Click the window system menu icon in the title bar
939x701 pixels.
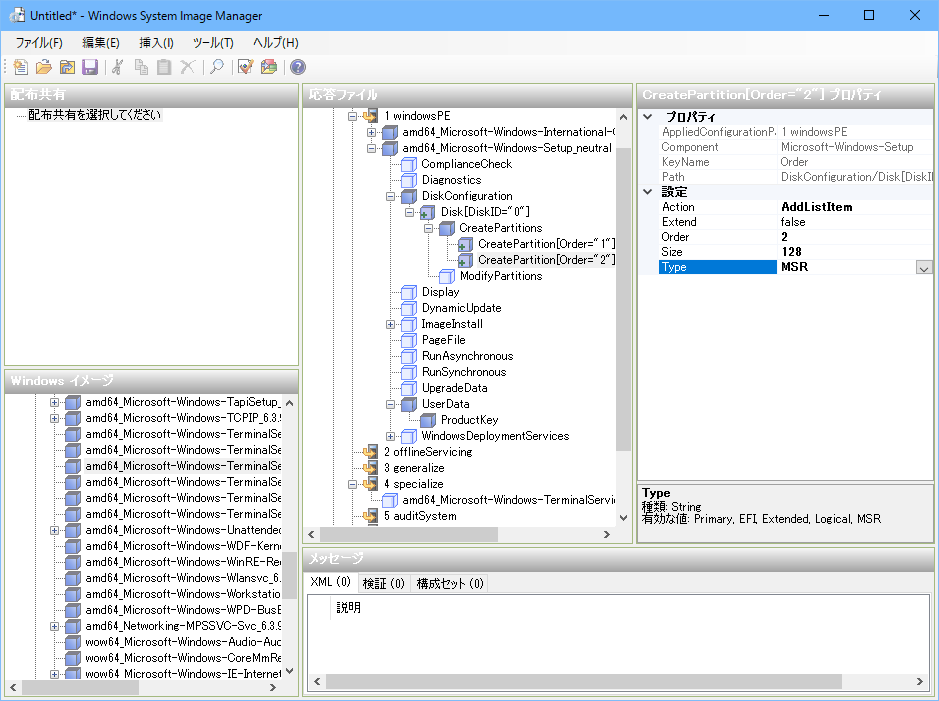(x=17, y=16)
